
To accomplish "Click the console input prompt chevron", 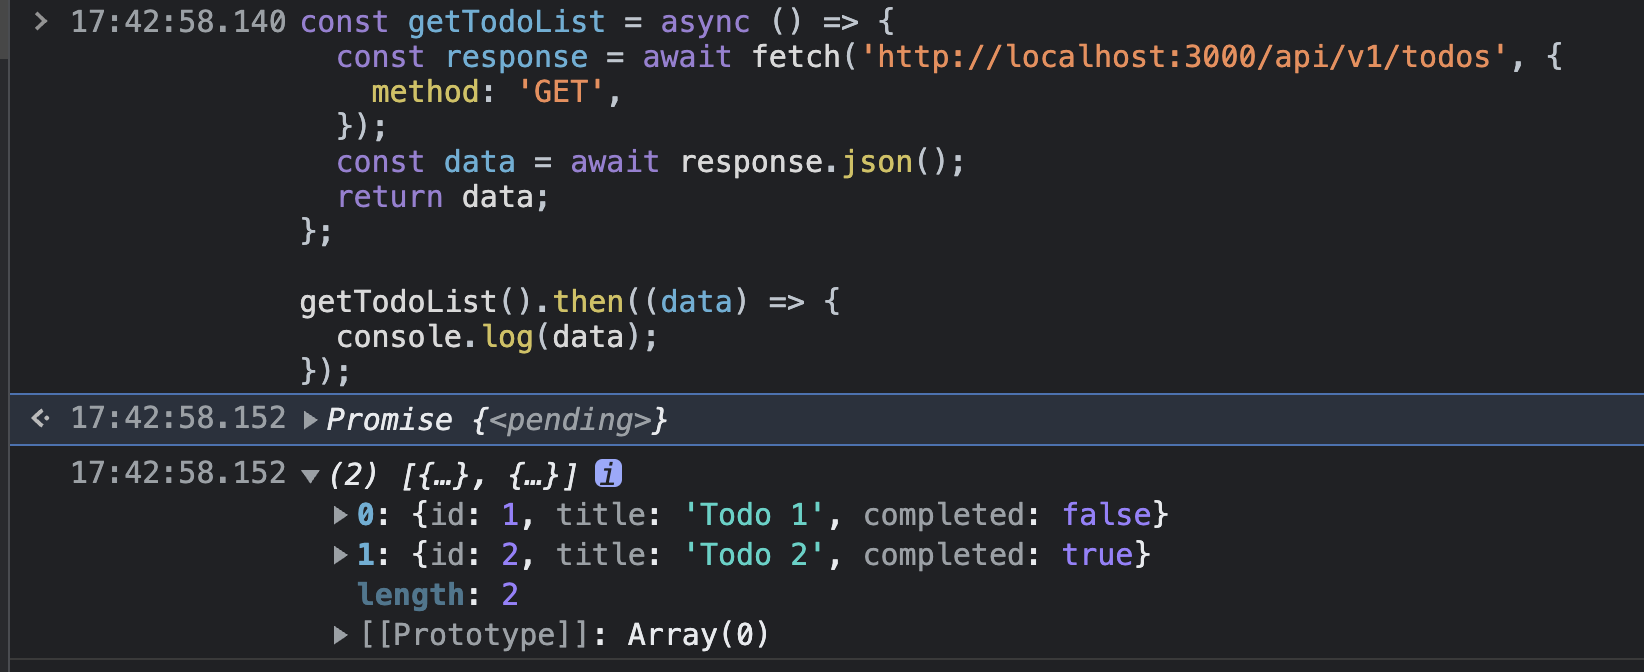I will point(40,21).
